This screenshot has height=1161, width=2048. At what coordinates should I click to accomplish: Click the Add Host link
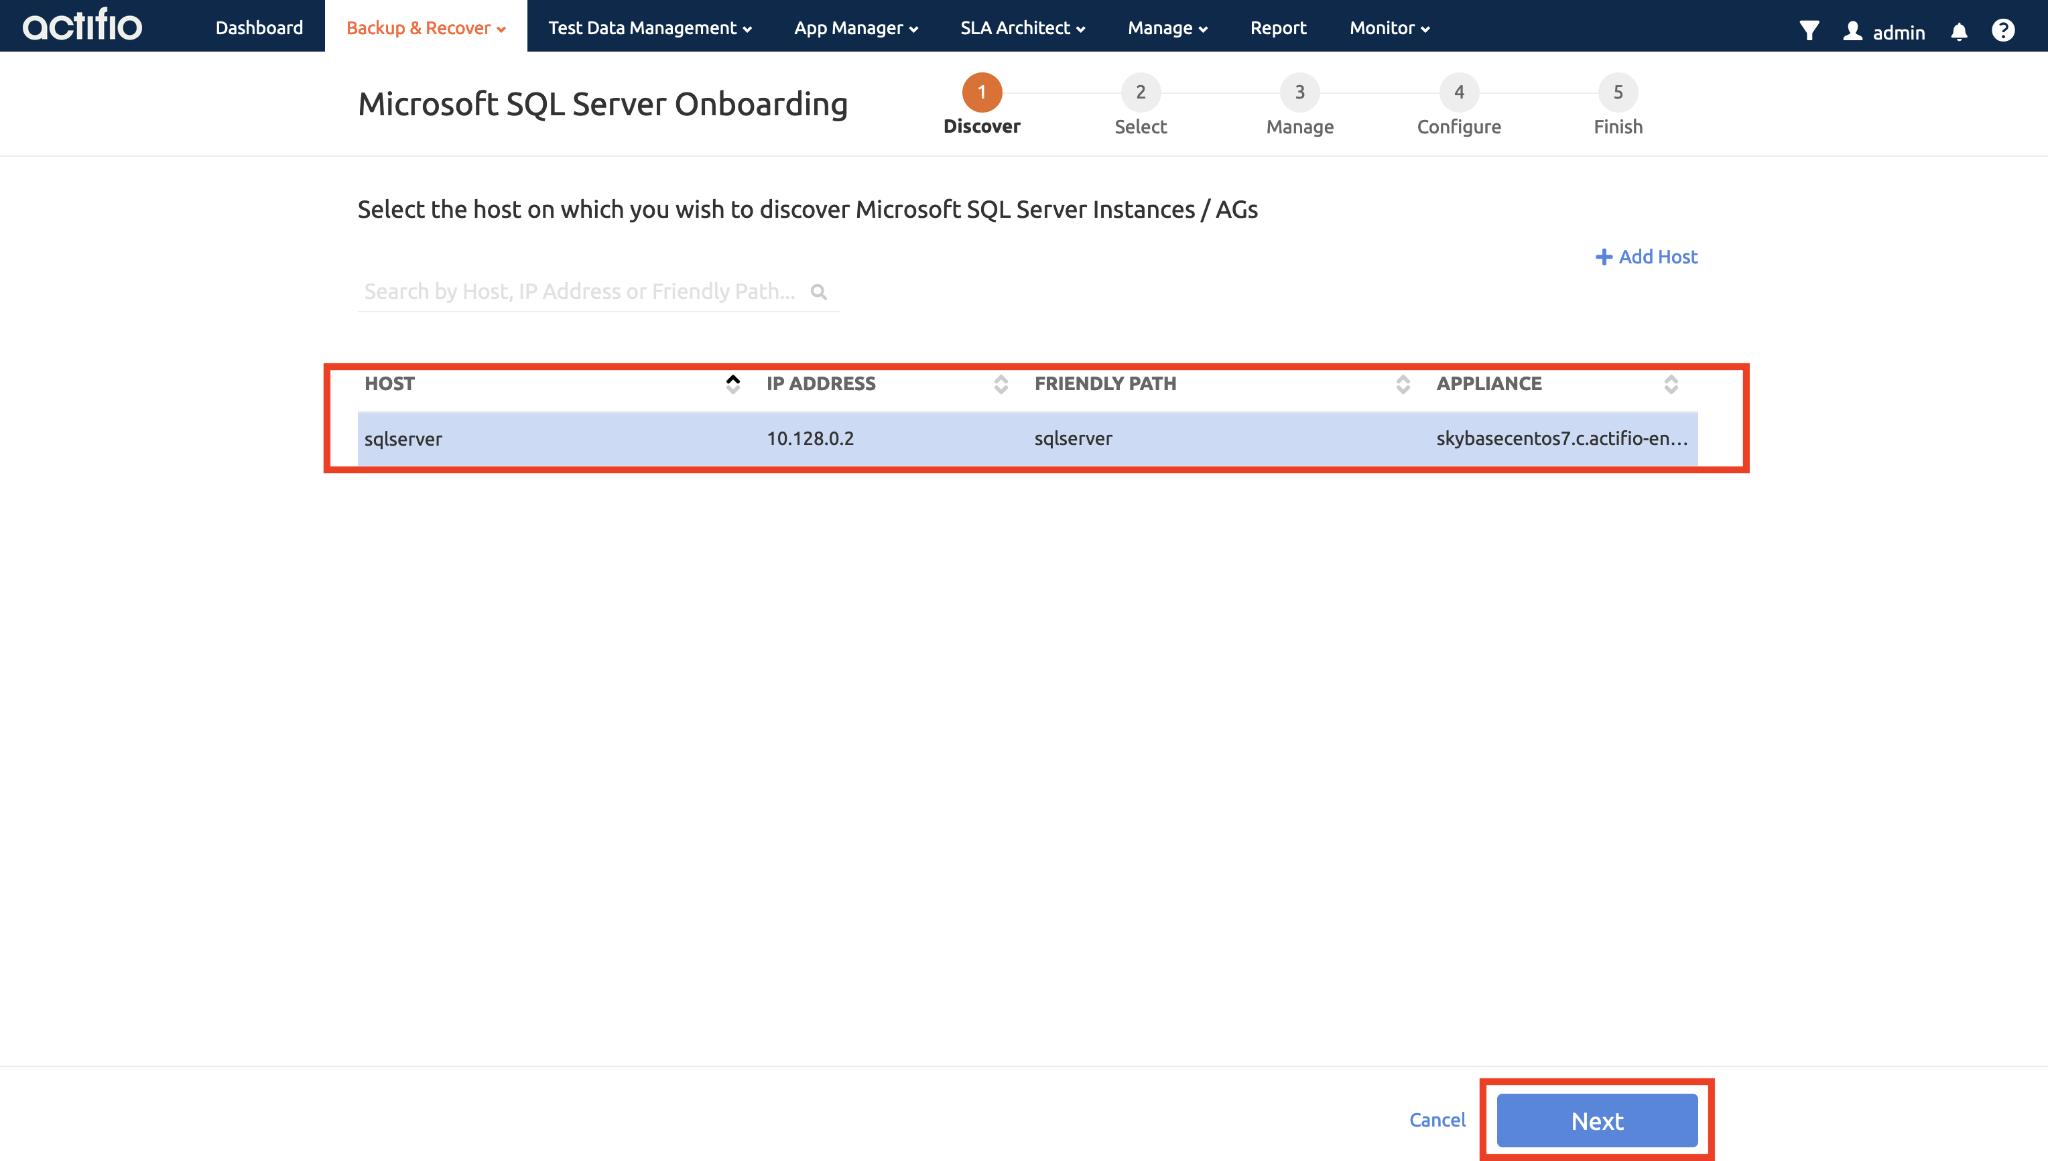(1646, 257)
